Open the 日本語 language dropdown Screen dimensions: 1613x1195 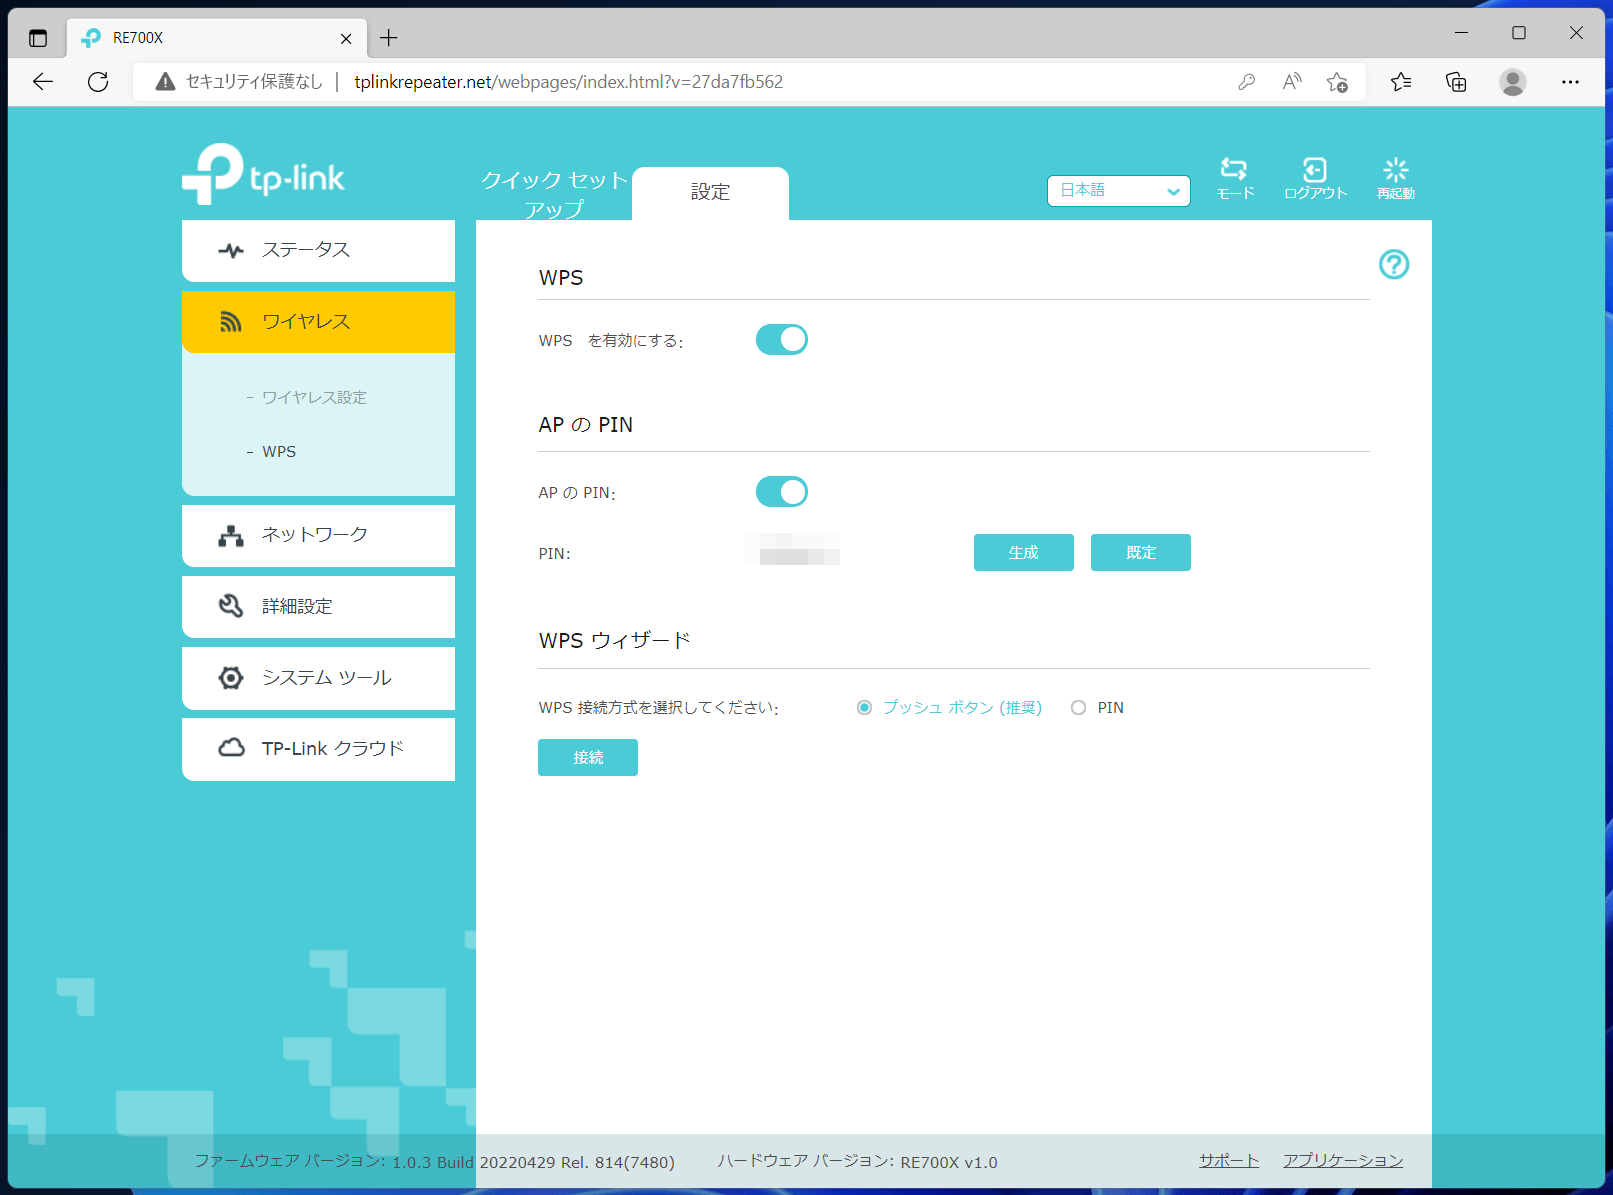point(1118,190)
